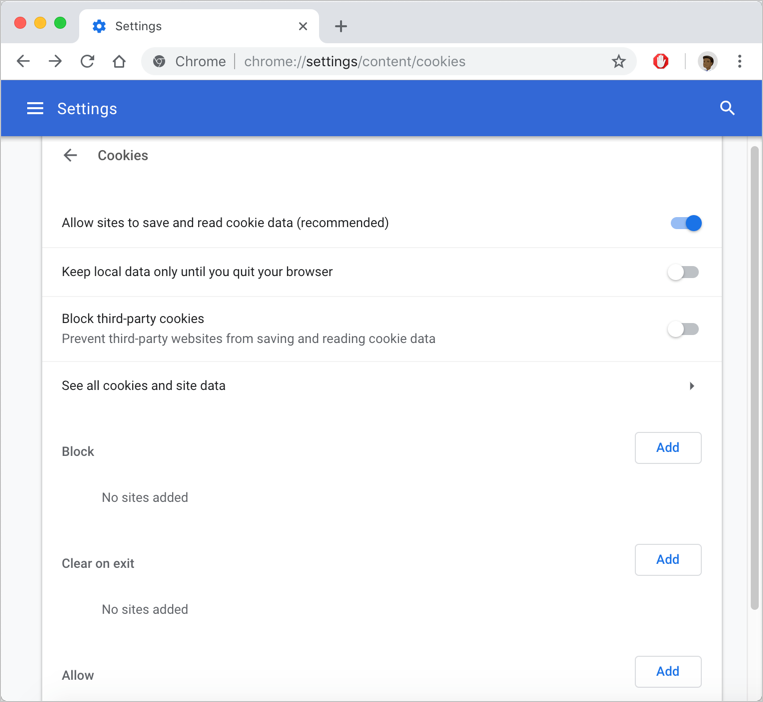763x702 pixels.
Task: Disable allow sites to save cookie data
Action: [685, 223]
